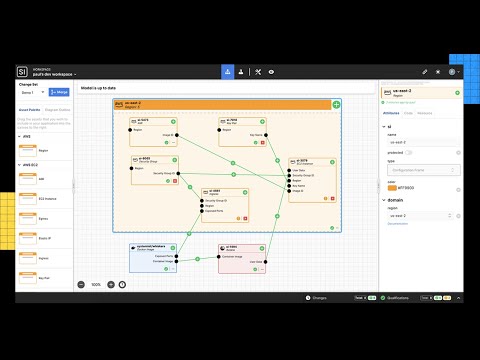Click the Security Group ID output socket
The height and width of the screenshot is (360, 480).
(x=178, y=173)
